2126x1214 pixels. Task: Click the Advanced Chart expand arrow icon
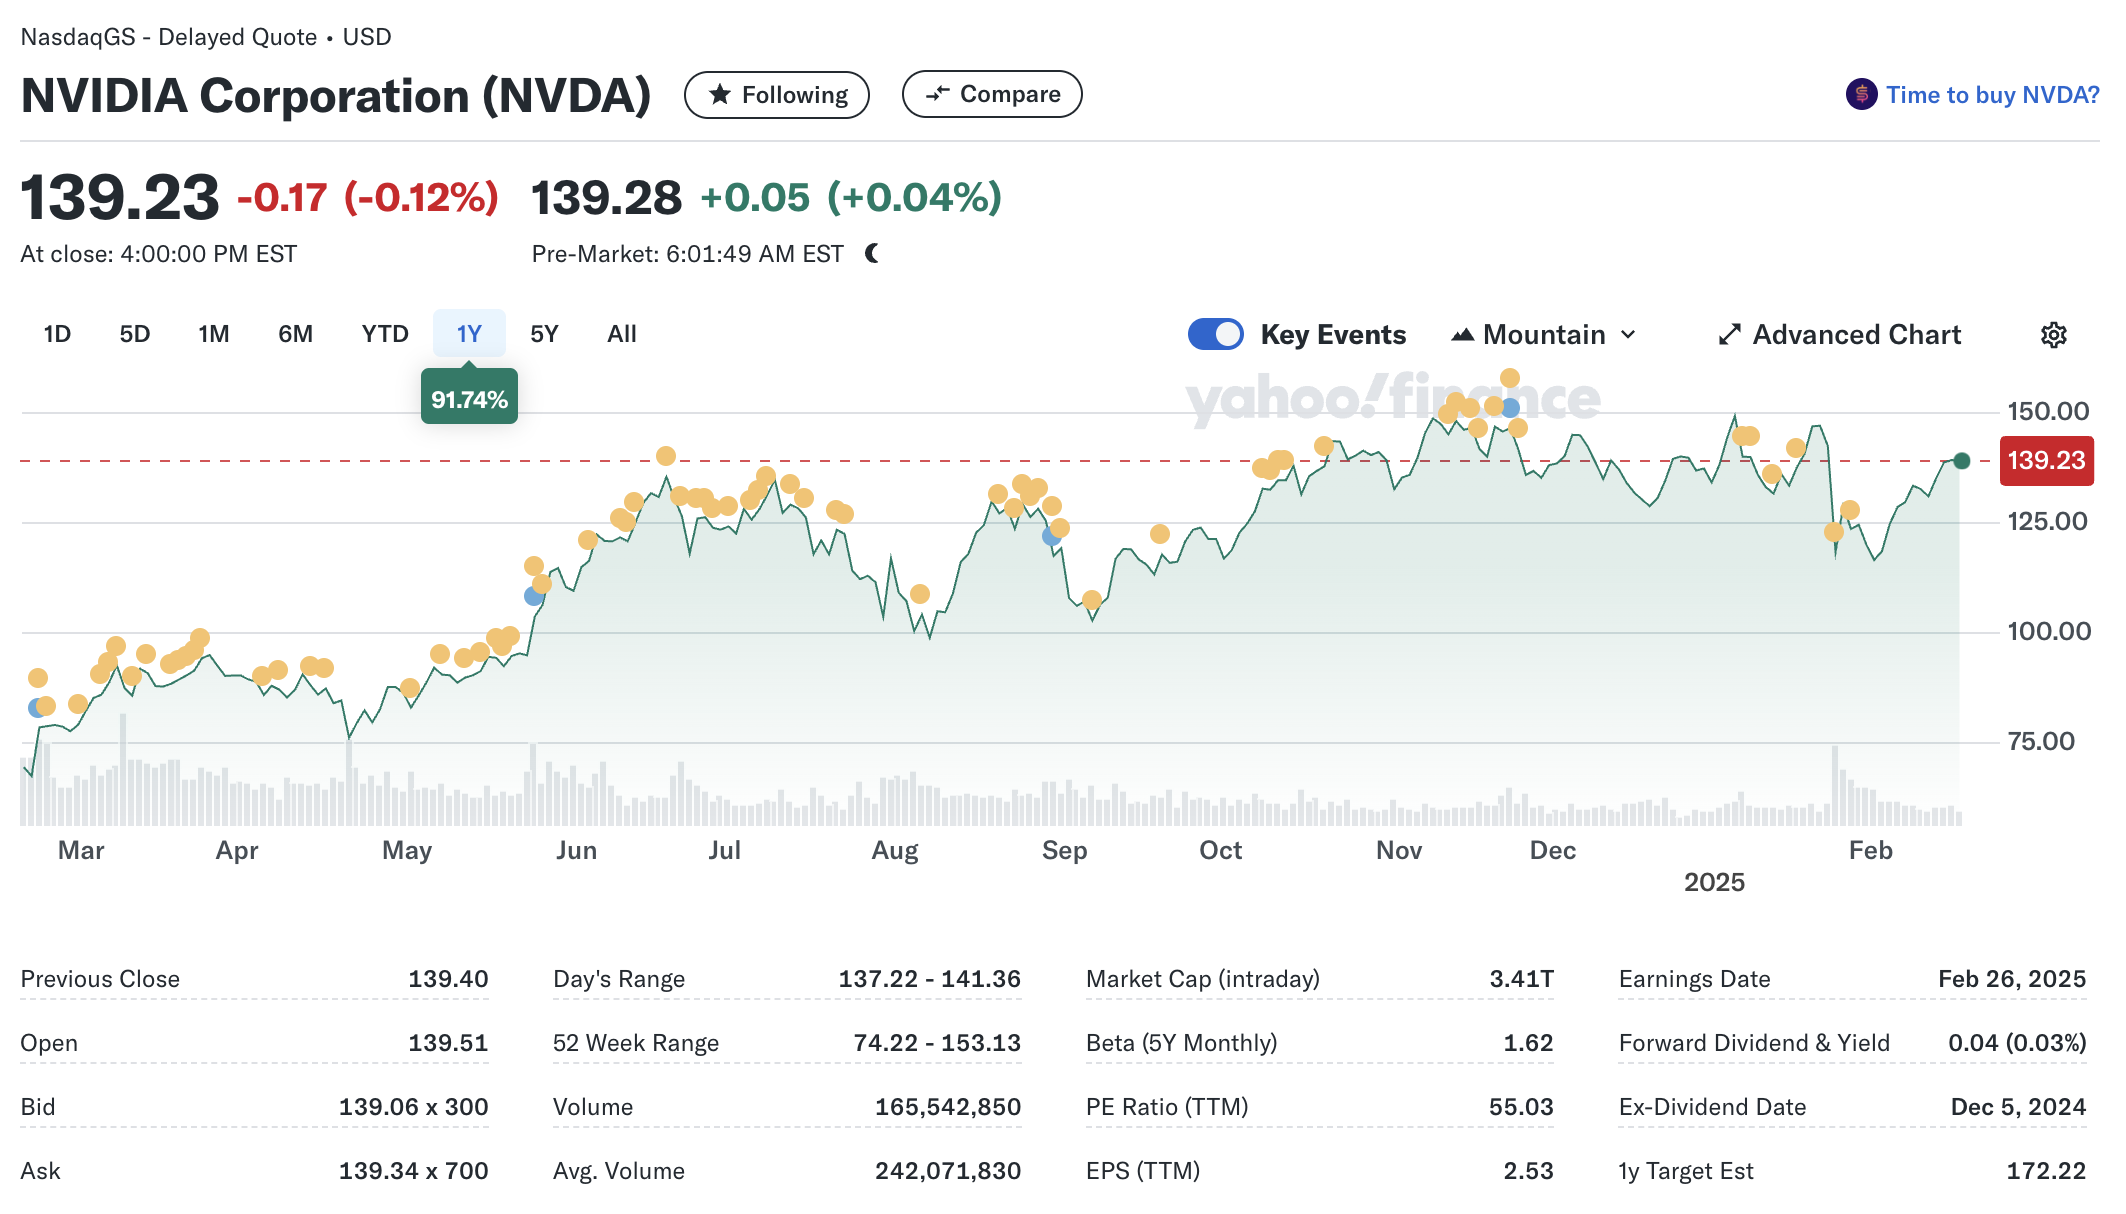click(1729, 335)
